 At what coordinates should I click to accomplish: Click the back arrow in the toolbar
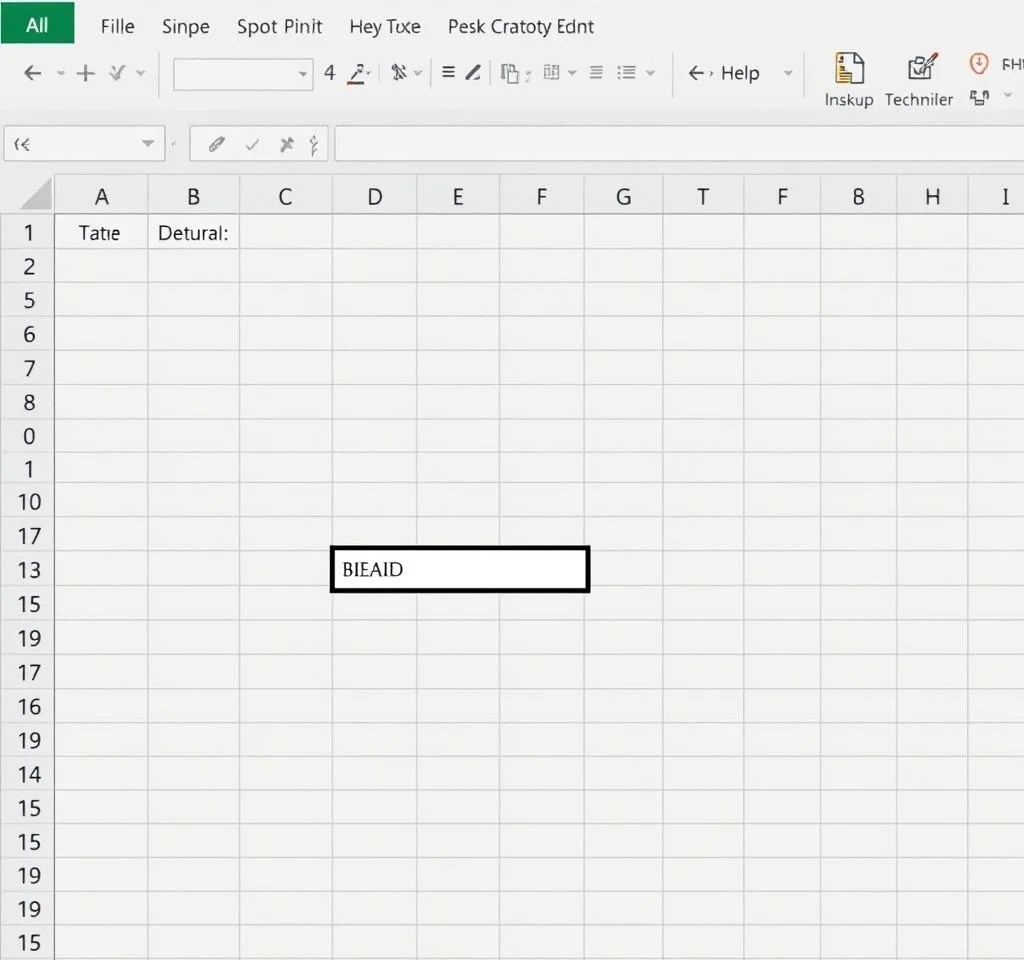[32, 72]
